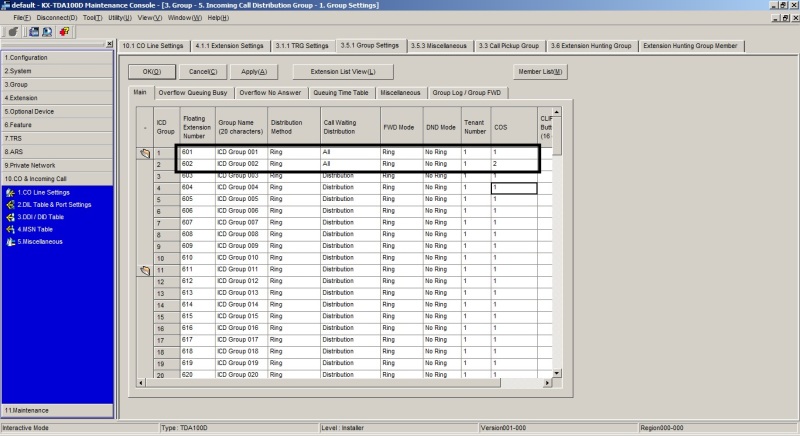Open the CO Line Settings sidebar item icon

[x=10, y=193]
